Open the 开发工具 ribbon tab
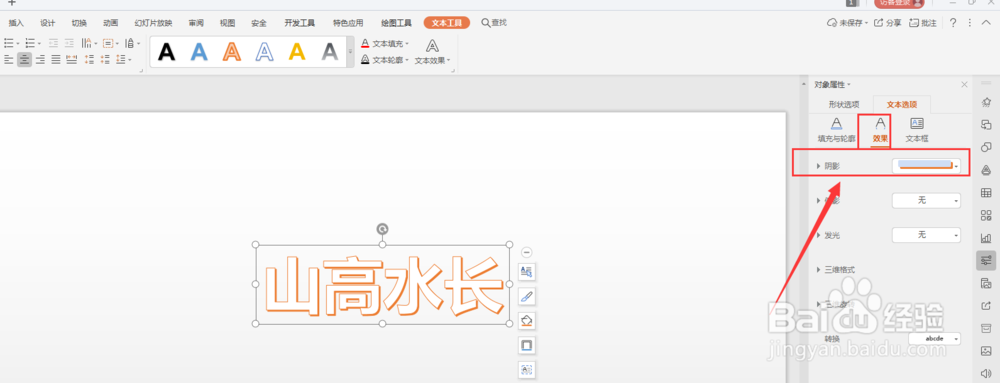Viewport: 1000px width, 383px height. [x=300, y=23]
